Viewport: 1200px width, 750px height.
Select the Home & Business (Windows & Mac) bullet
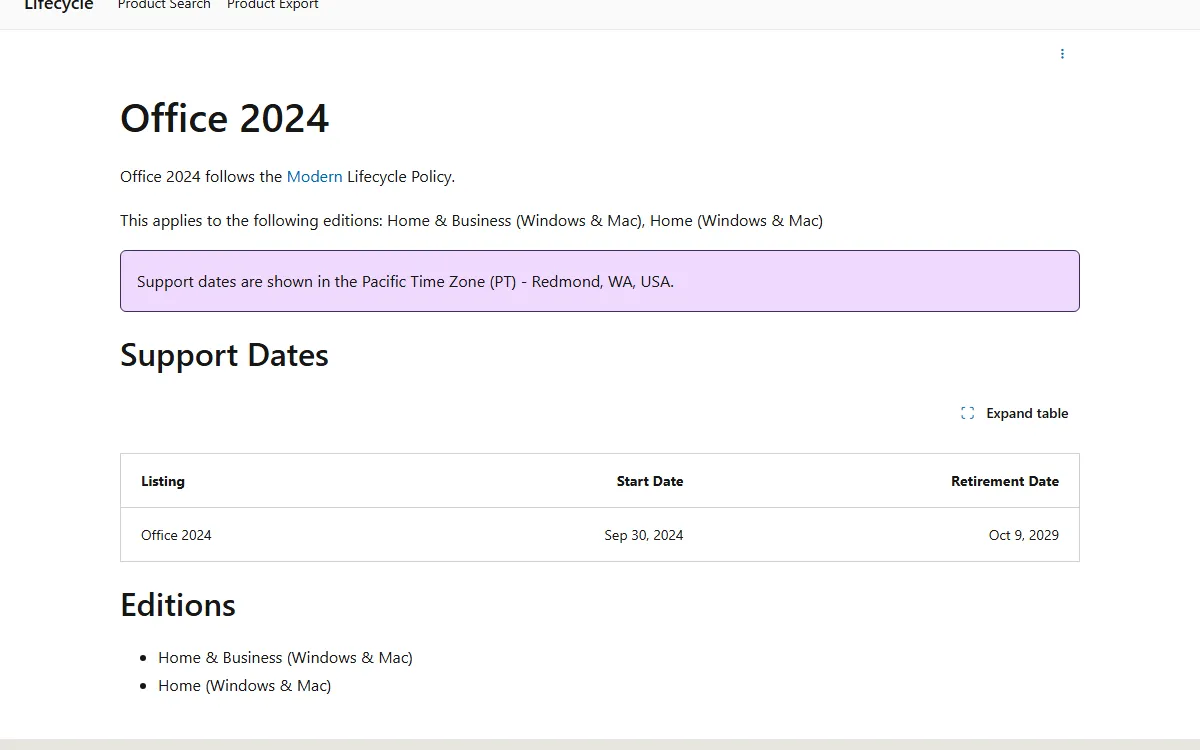pyautogui.click(x=285, y=657)
